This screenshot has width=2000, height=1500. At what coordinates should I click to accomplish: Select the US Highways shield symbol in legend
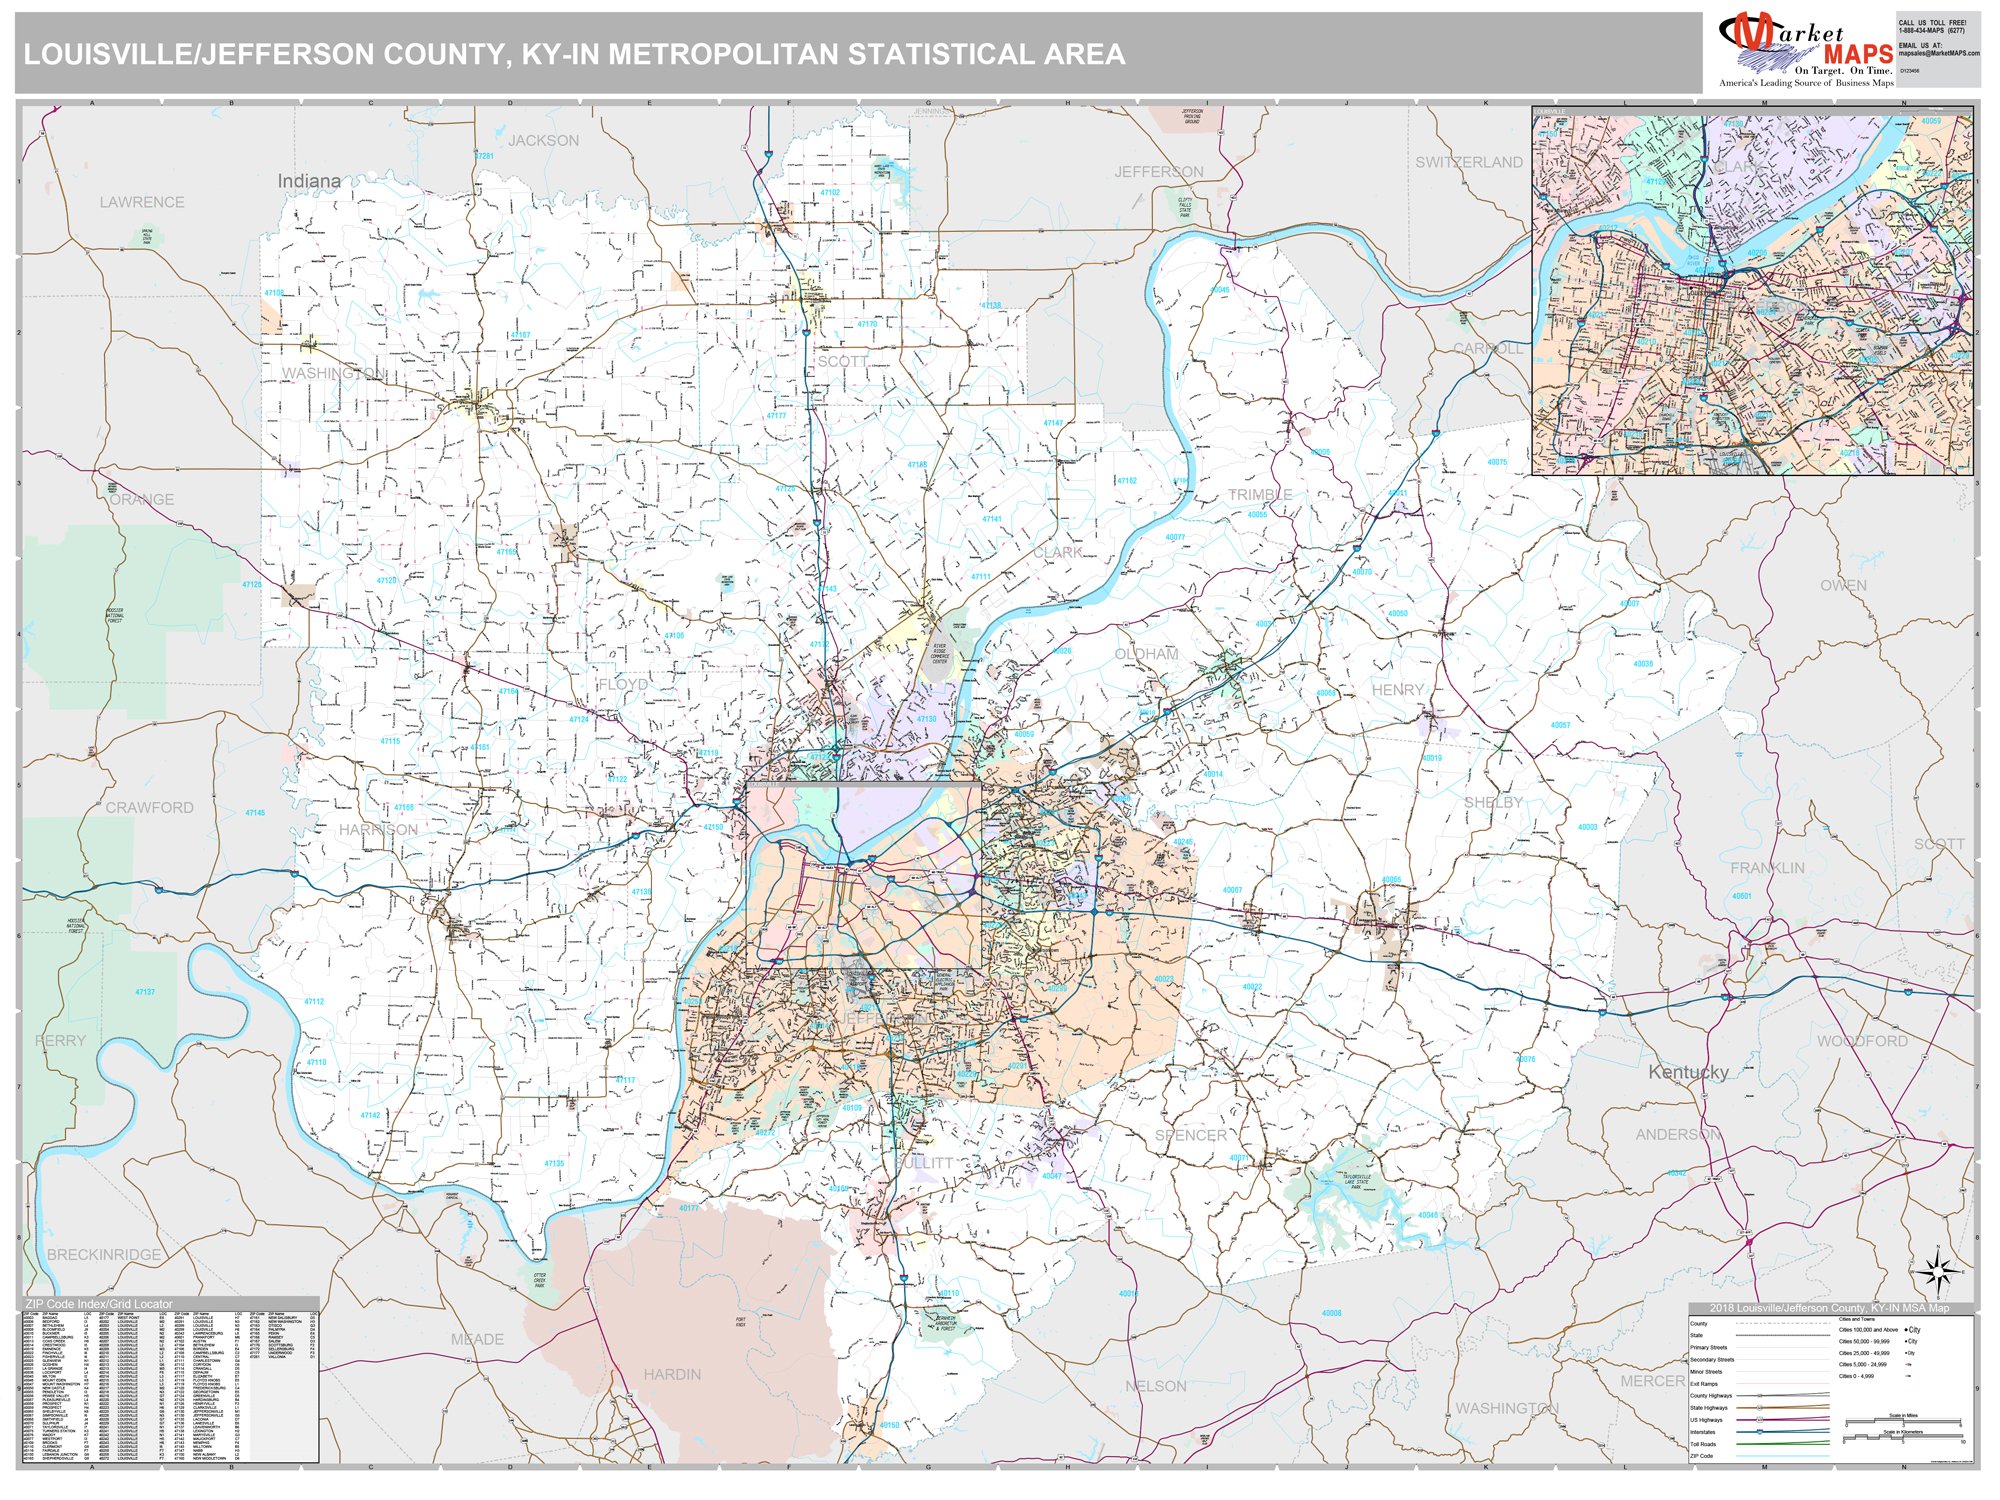coord(1760,1420)
